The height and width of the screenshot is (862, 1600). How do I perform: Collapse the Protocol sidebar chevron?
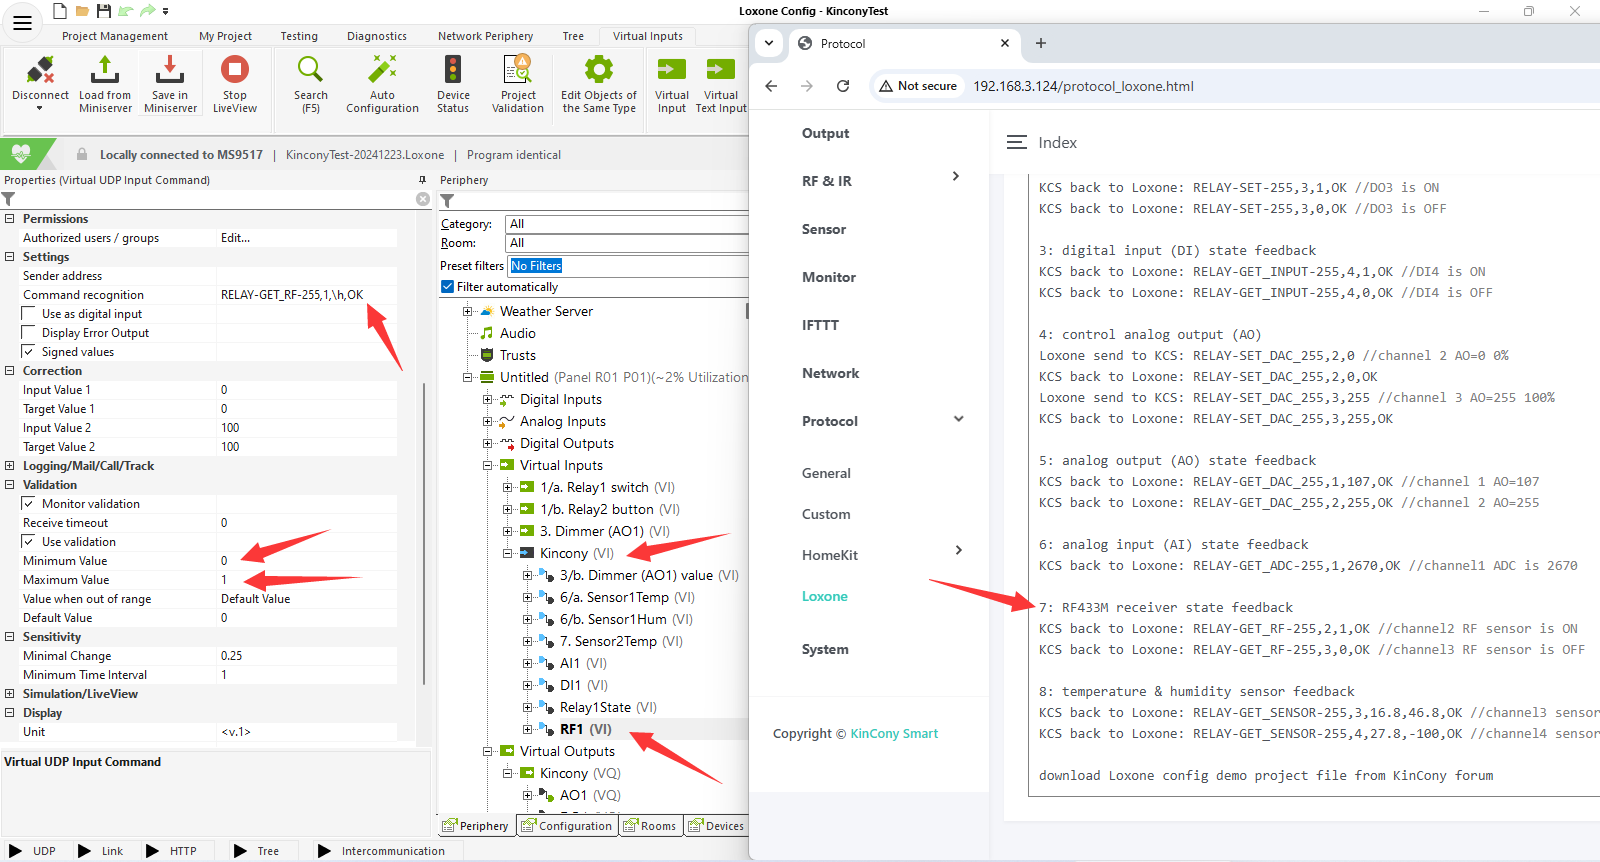[958, 420]
